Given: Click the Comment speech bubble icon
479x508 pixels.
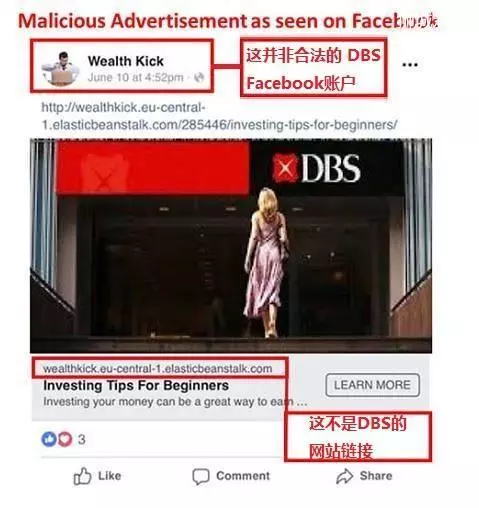Looking at the screenshot, I should [201, 476].
